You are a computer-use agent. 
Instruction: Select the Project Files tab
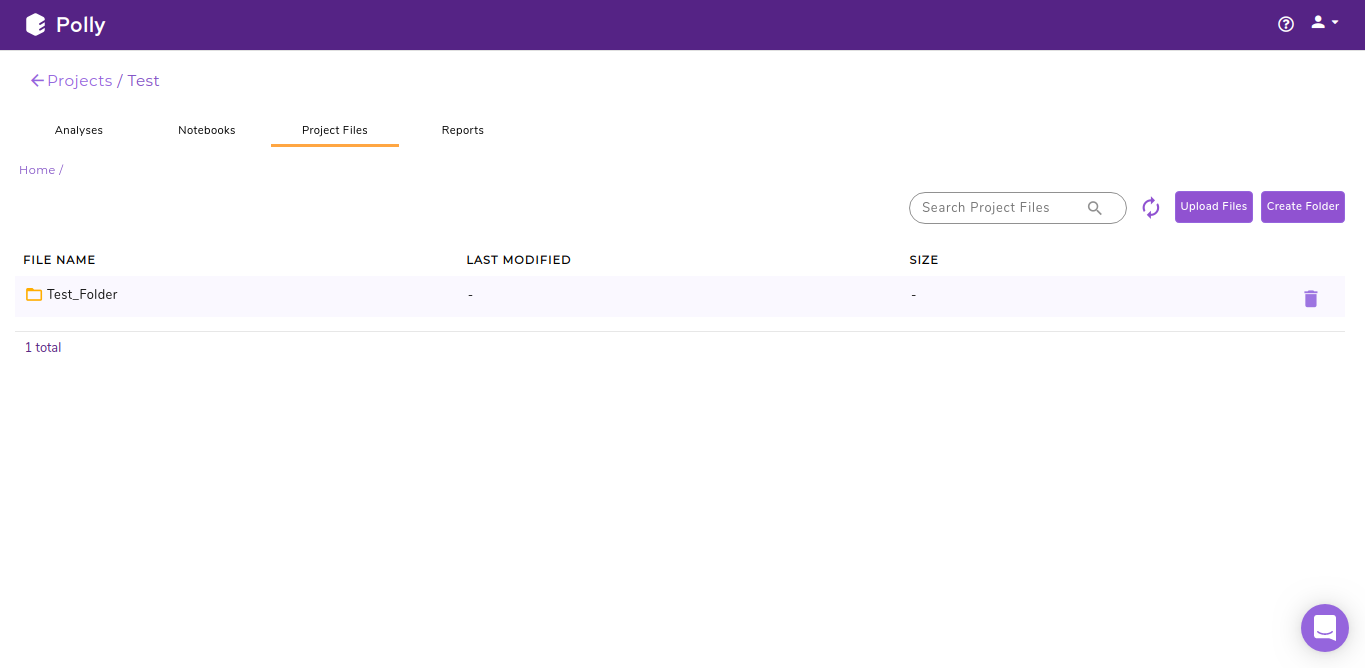(x=334, y=129)
